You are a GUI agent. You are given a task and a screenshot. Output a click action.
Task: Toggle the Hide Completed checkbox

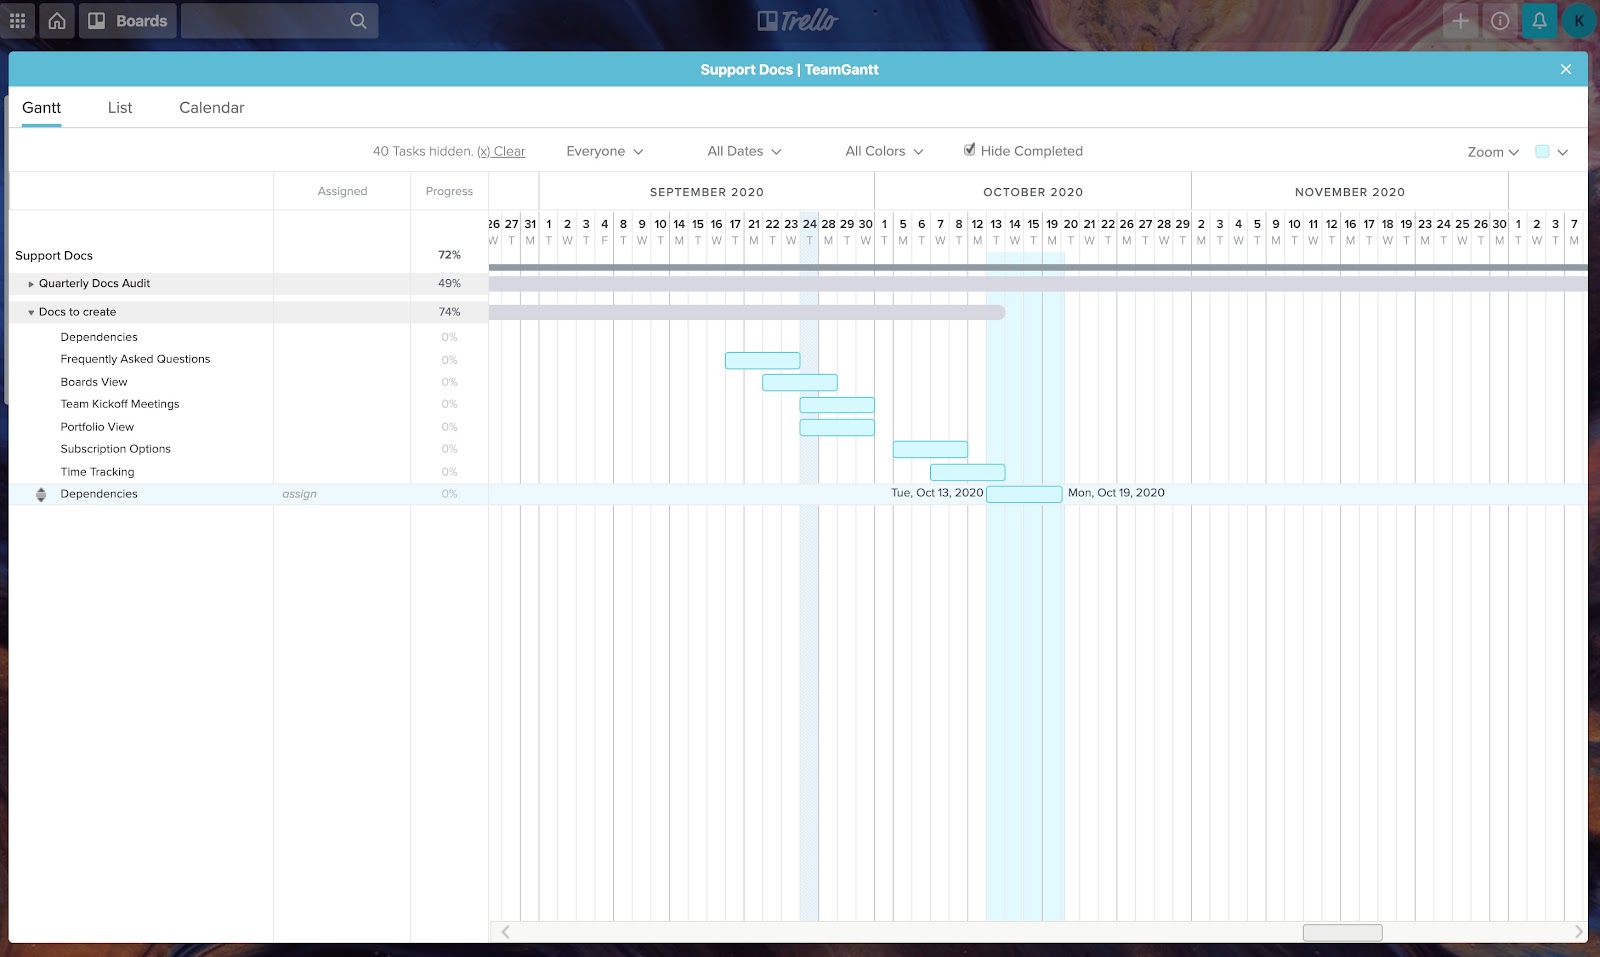pyautogui.click(x=969, y=150)
